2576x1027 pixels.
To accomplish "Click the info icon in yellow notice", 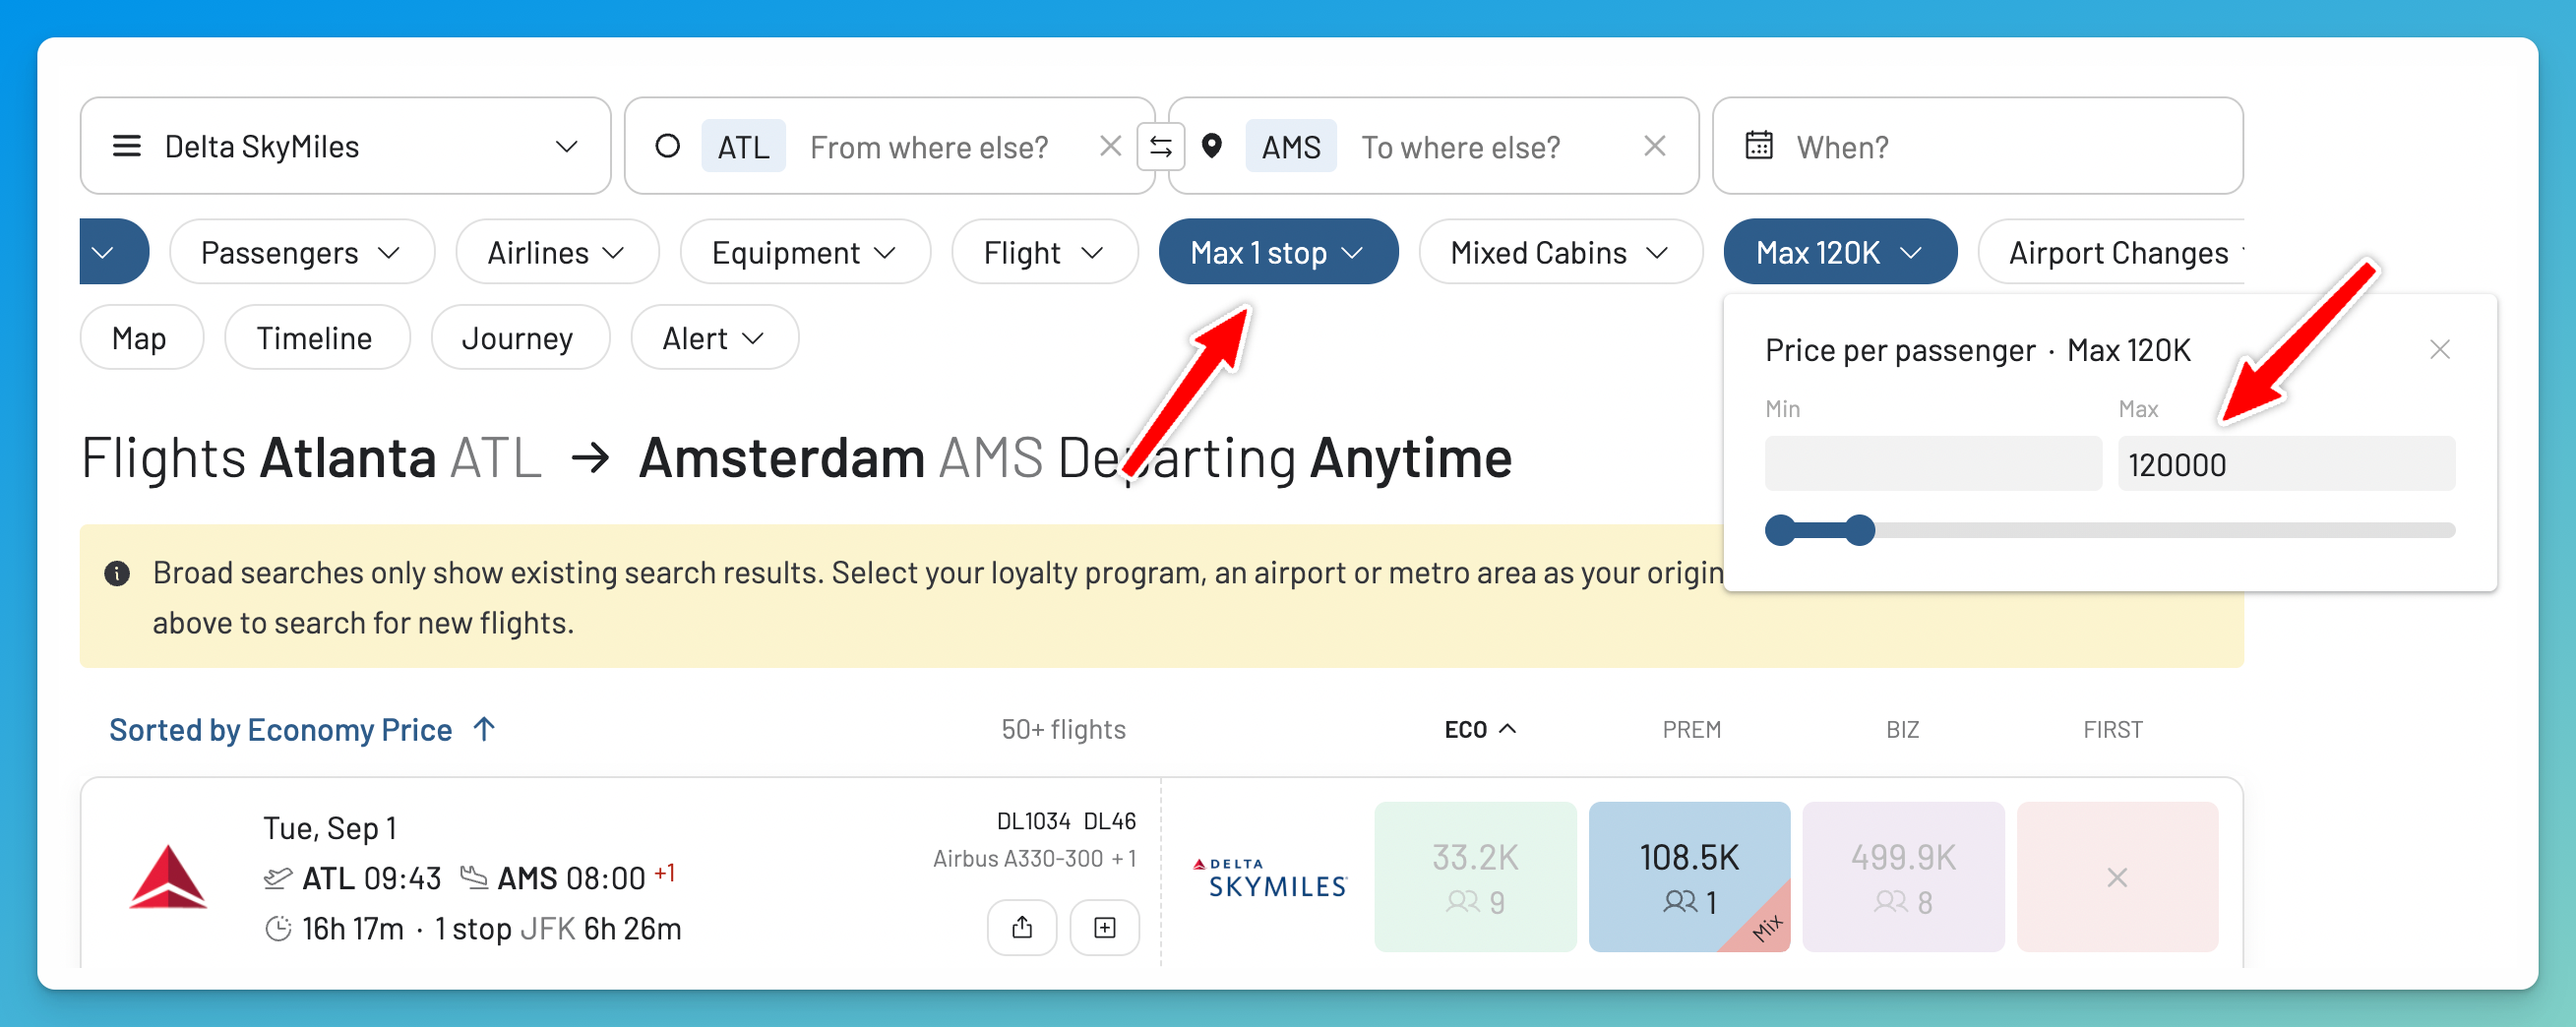I will (x=117, y=573).
